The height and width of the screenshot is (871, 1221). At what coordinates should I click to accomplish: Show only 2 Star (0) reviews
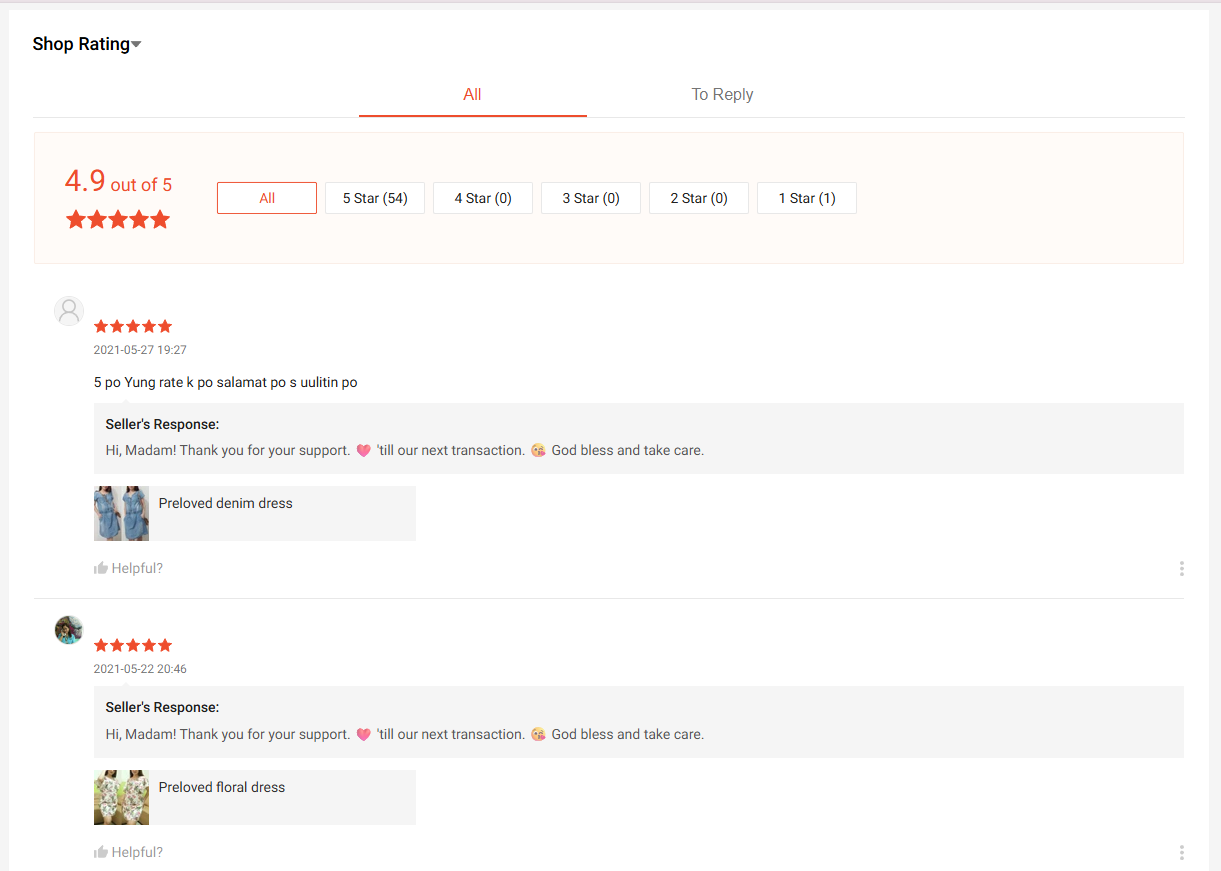(x=699, y=198)
